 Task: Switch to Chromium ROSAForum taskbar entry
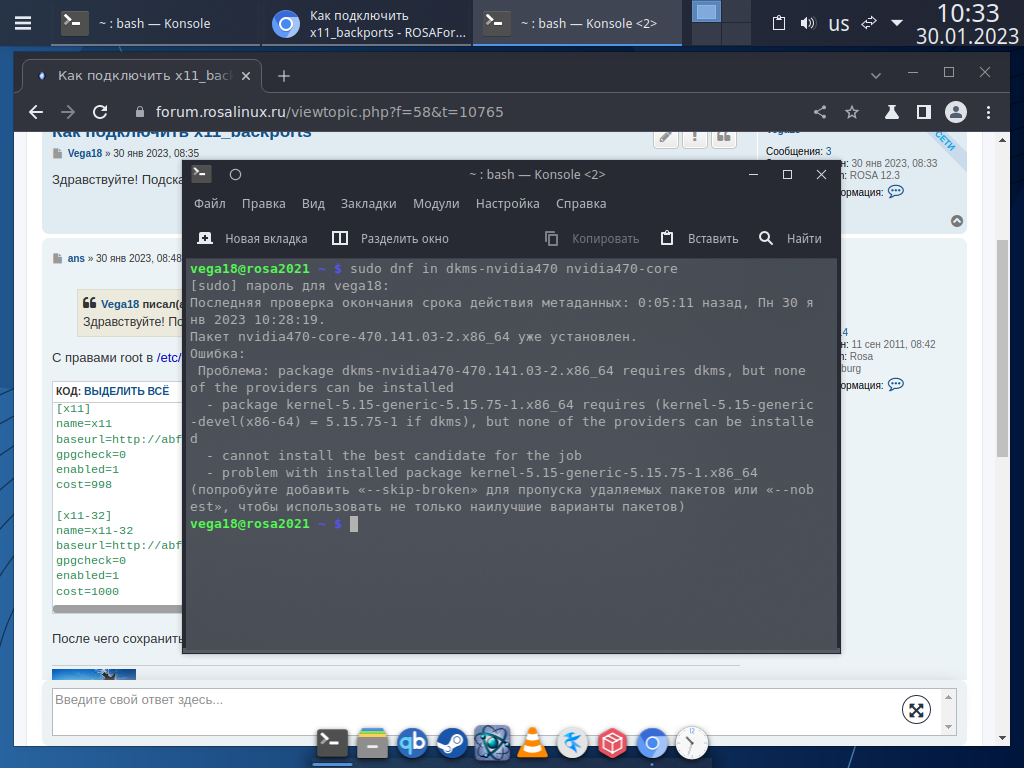[367, 24]
